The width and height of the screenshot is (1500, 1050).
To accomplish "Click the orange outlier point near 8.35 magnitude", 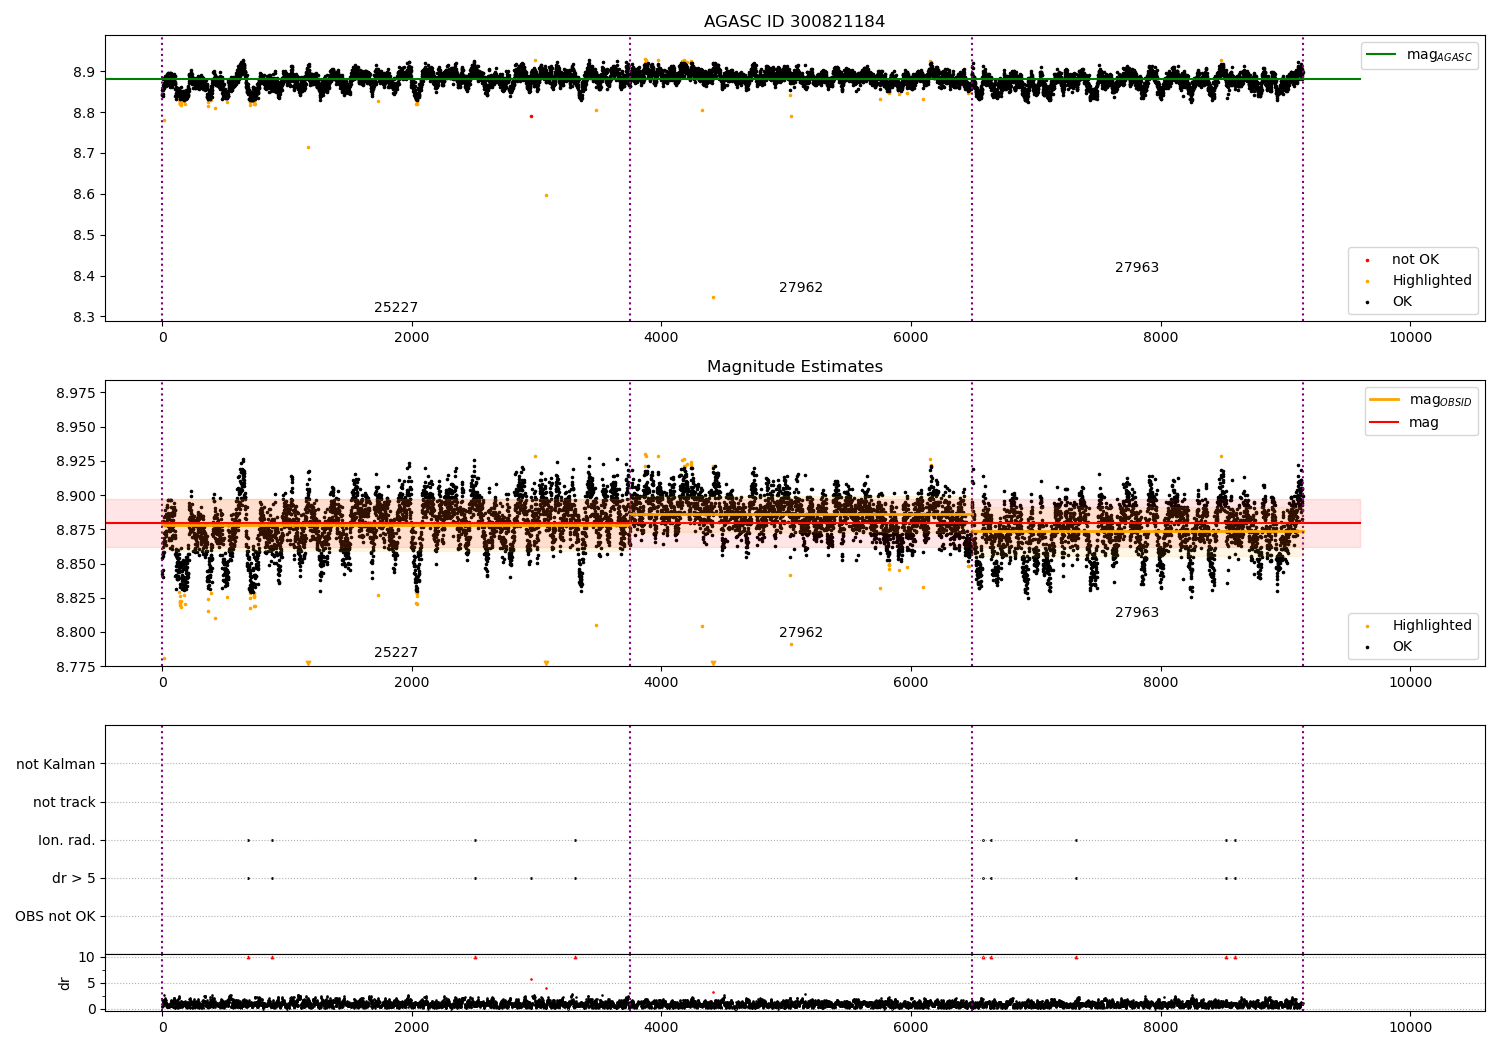I will pos(713,297).
